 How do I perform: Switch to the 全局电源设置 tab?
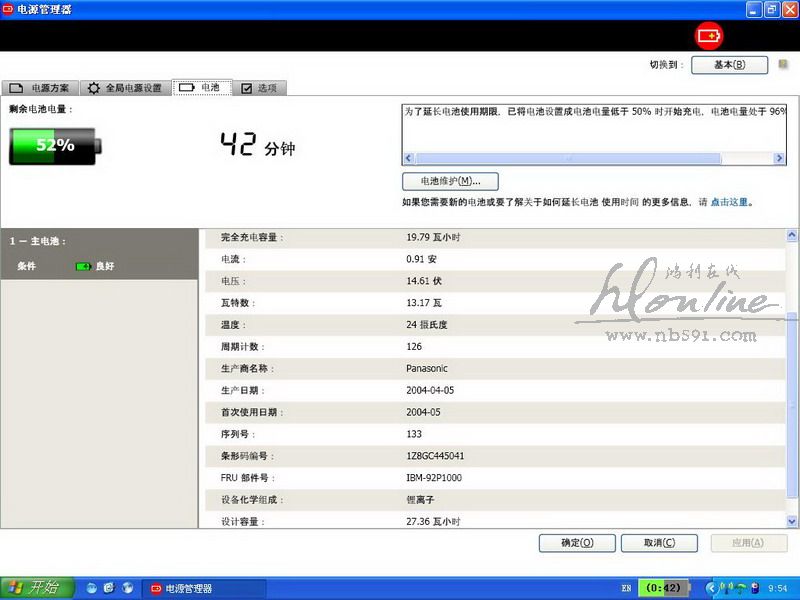pos(124,88)
